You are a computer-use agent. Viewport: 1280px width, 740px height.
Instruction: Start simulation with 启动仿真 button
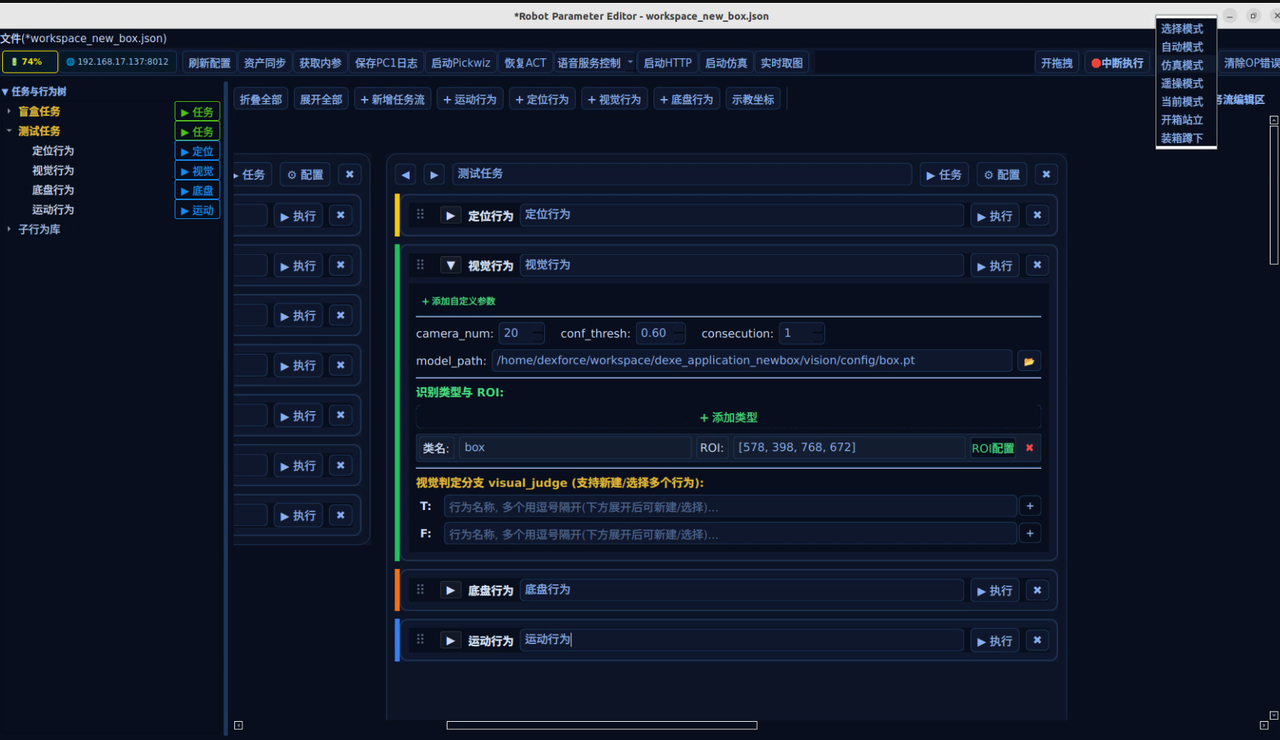(726, 63)
